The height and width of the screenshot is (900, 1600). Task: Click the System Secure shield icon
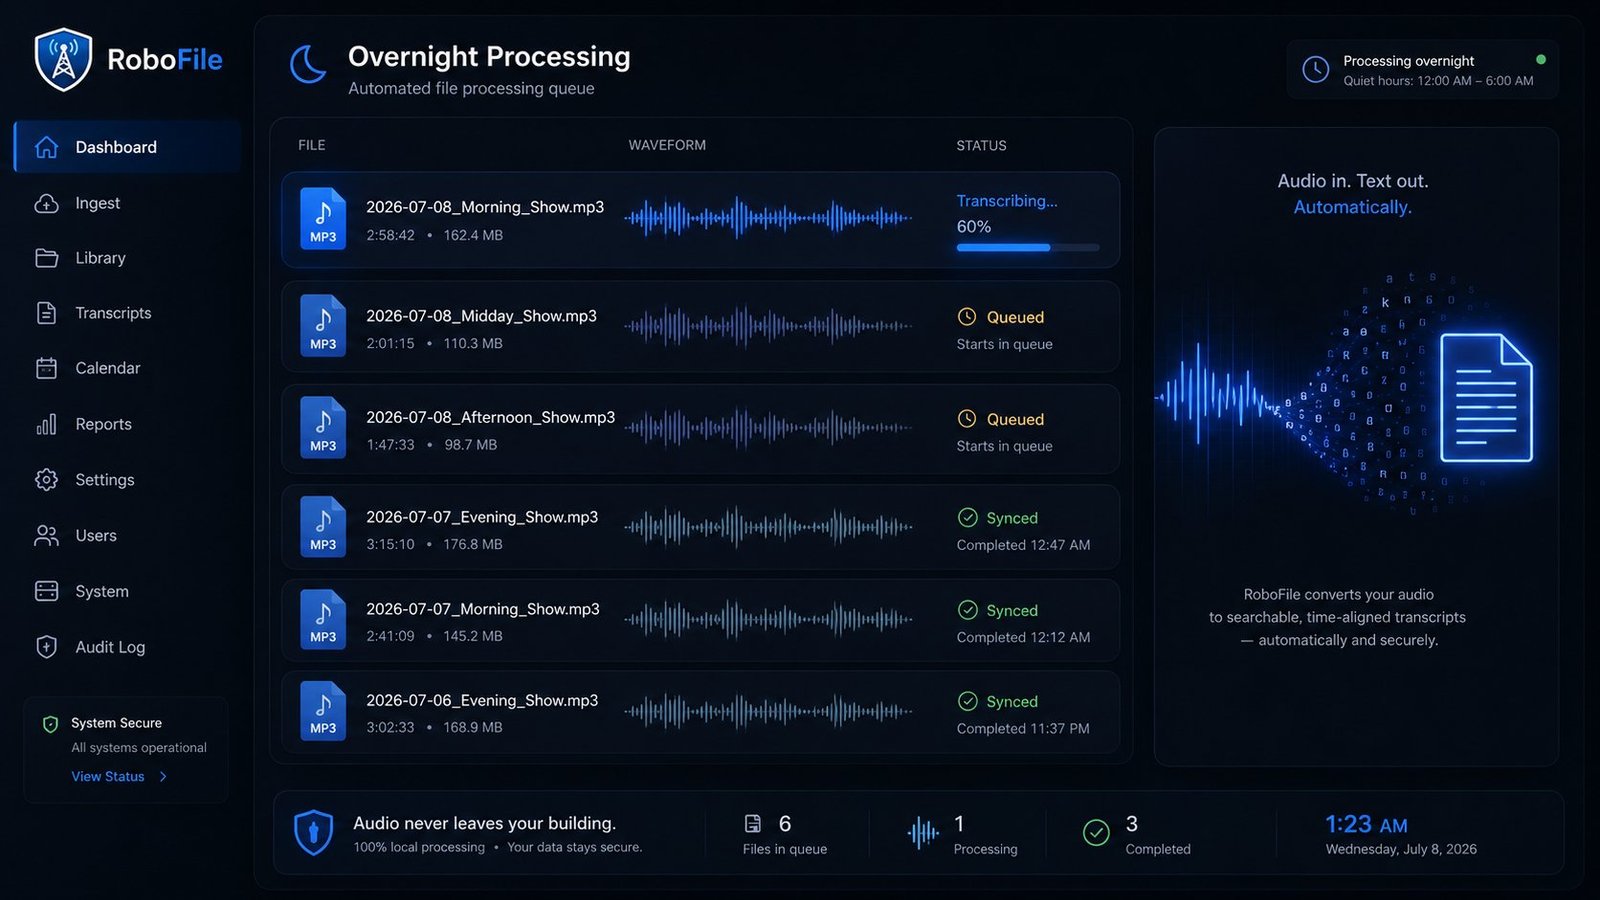[51, 724]
